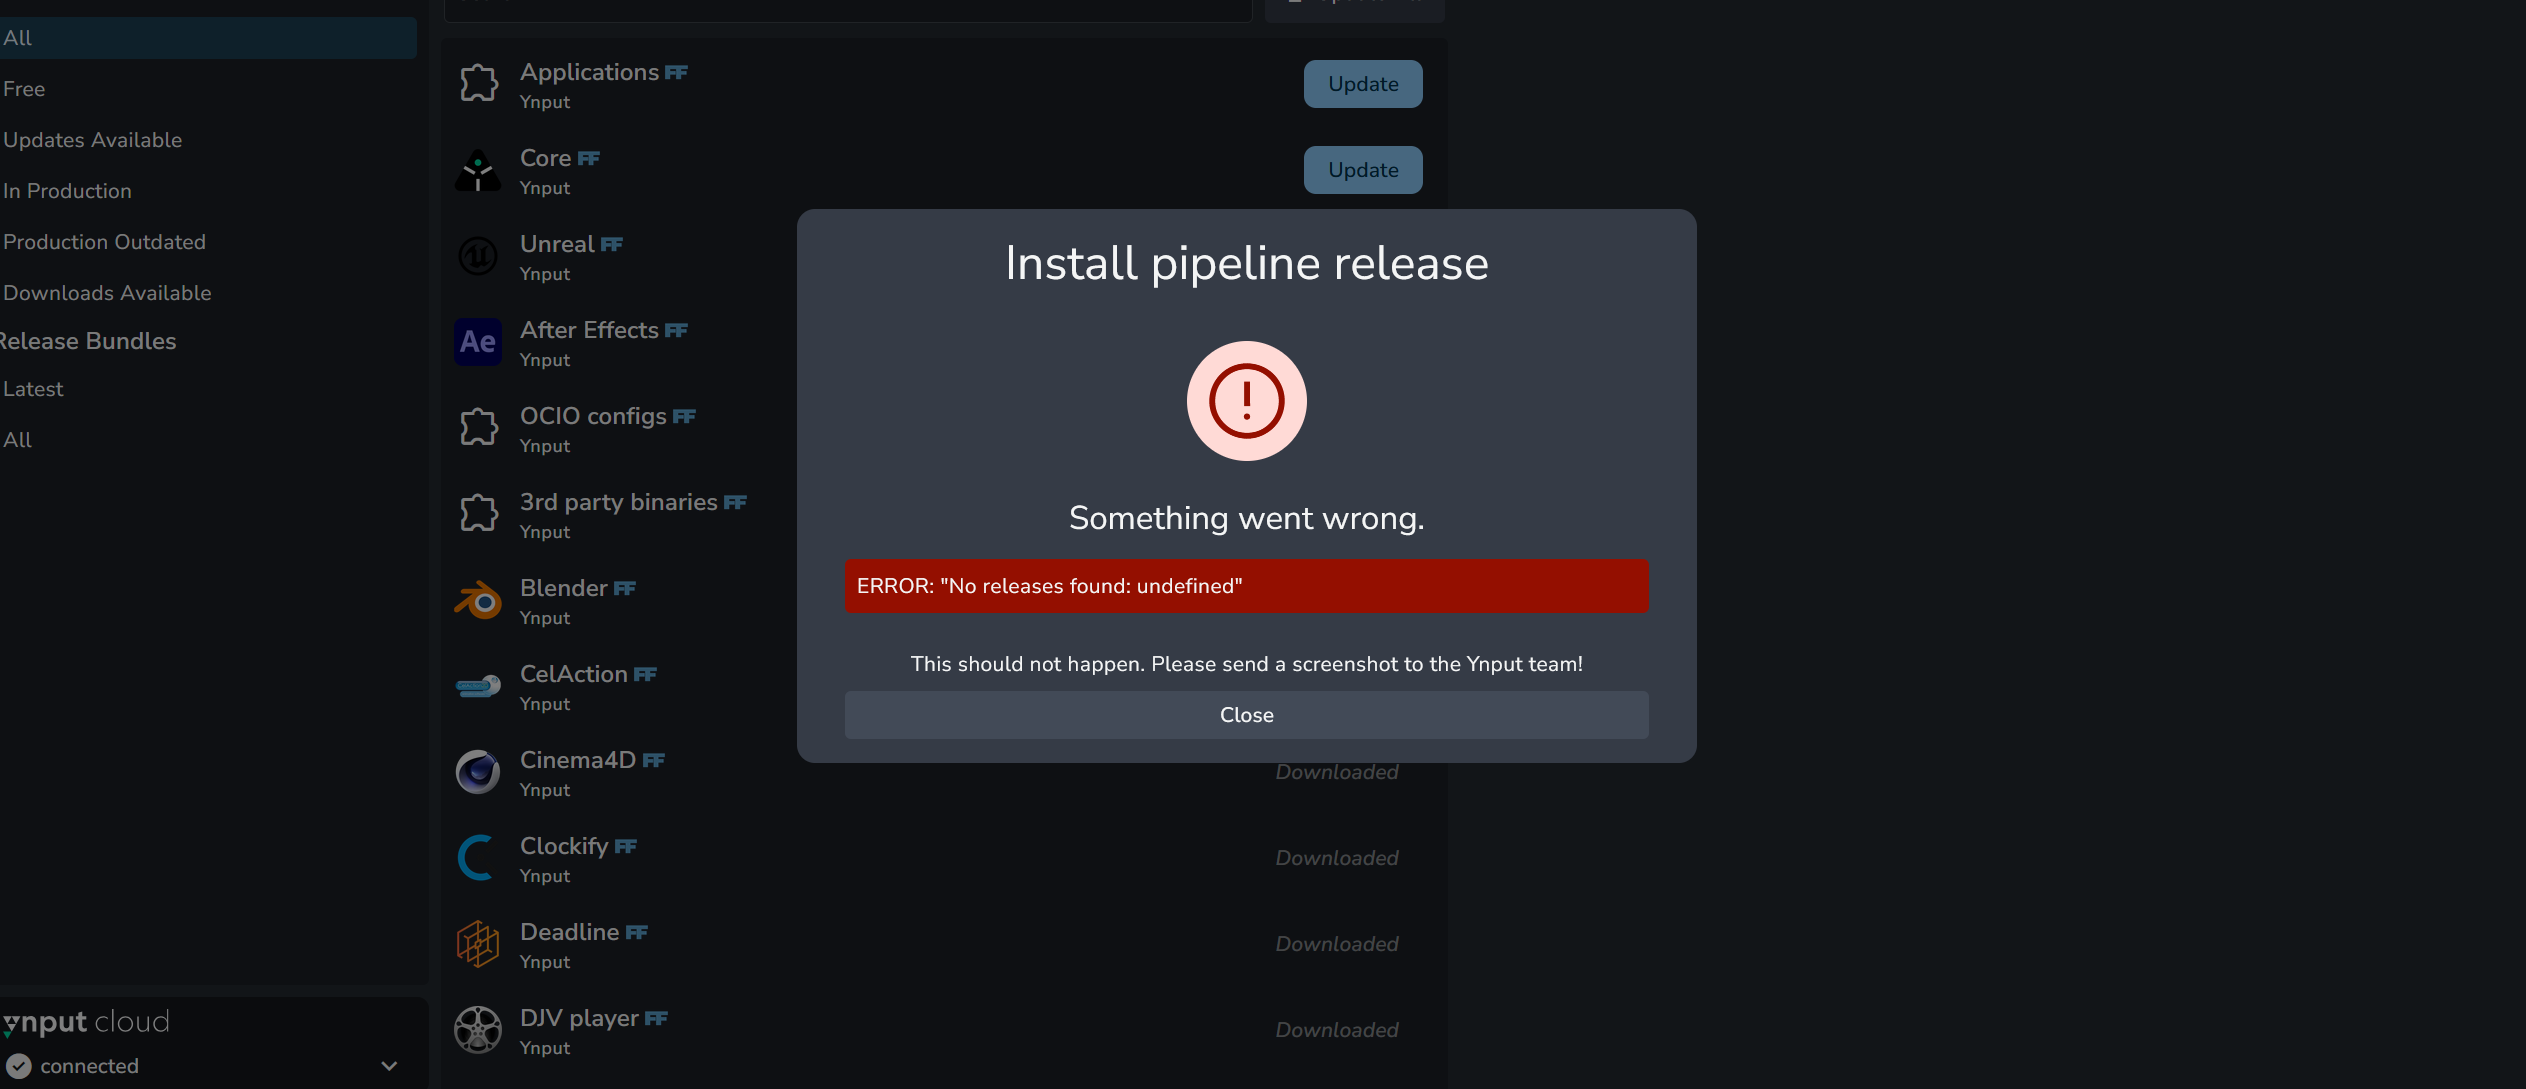Click the Applications puzzle icon

click(x=478, y=84)
